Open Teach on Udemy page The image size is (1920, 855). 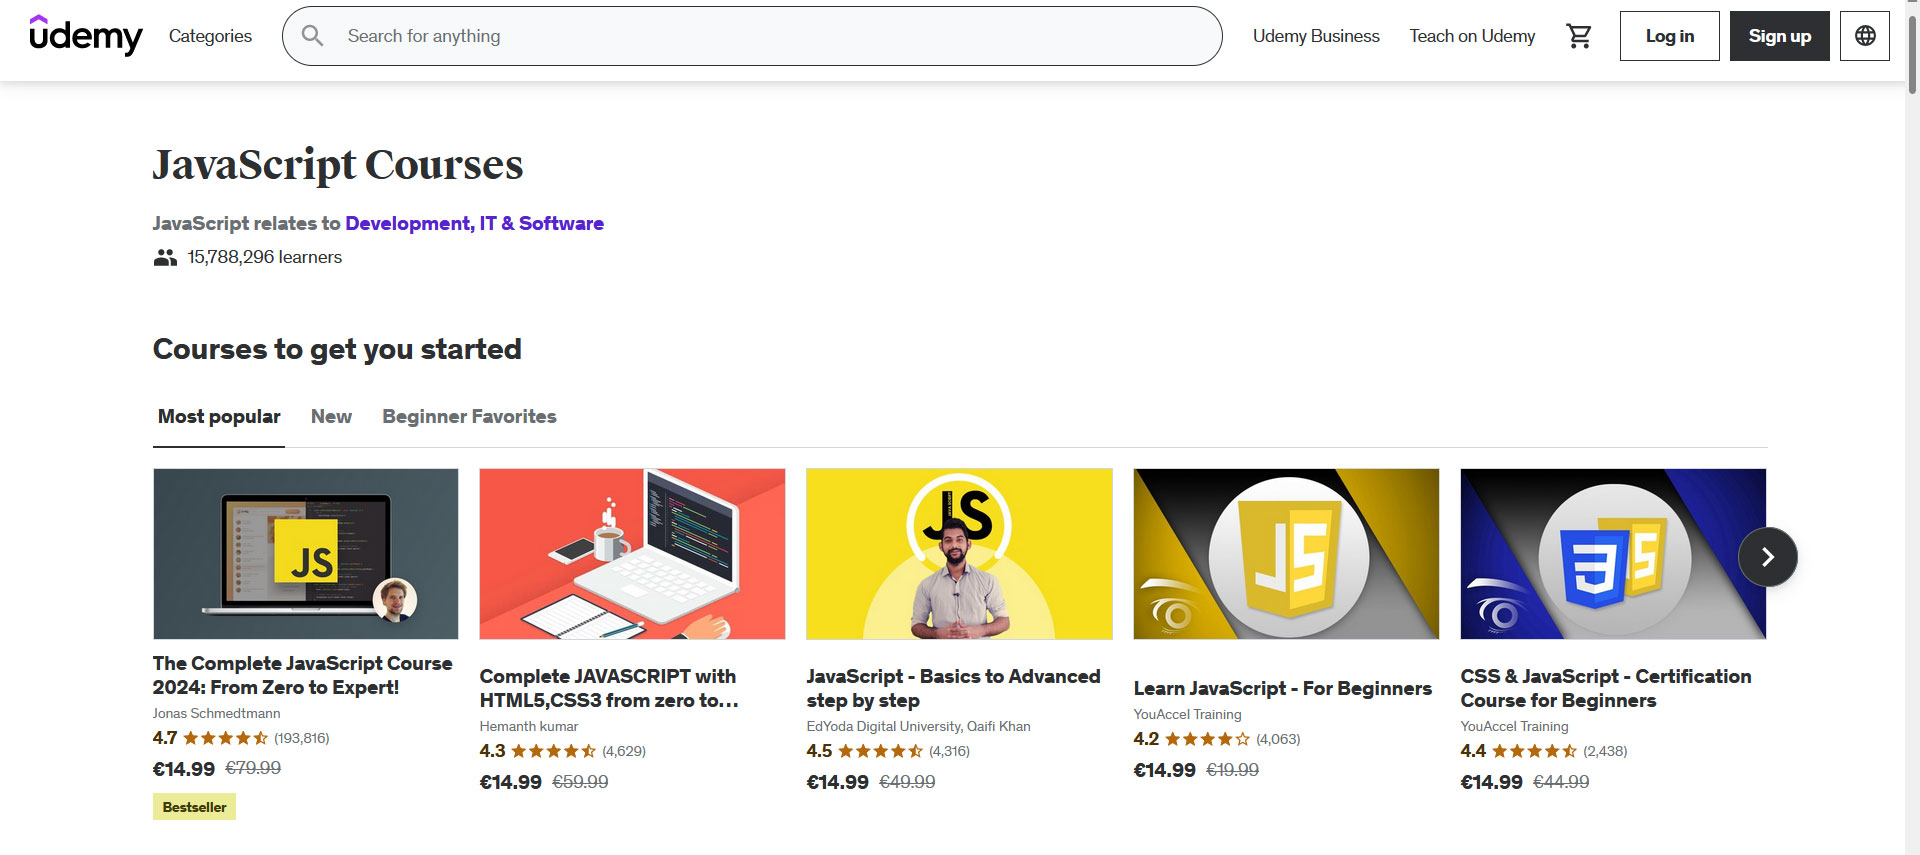pyautogui.click(x=1472, y=36)
